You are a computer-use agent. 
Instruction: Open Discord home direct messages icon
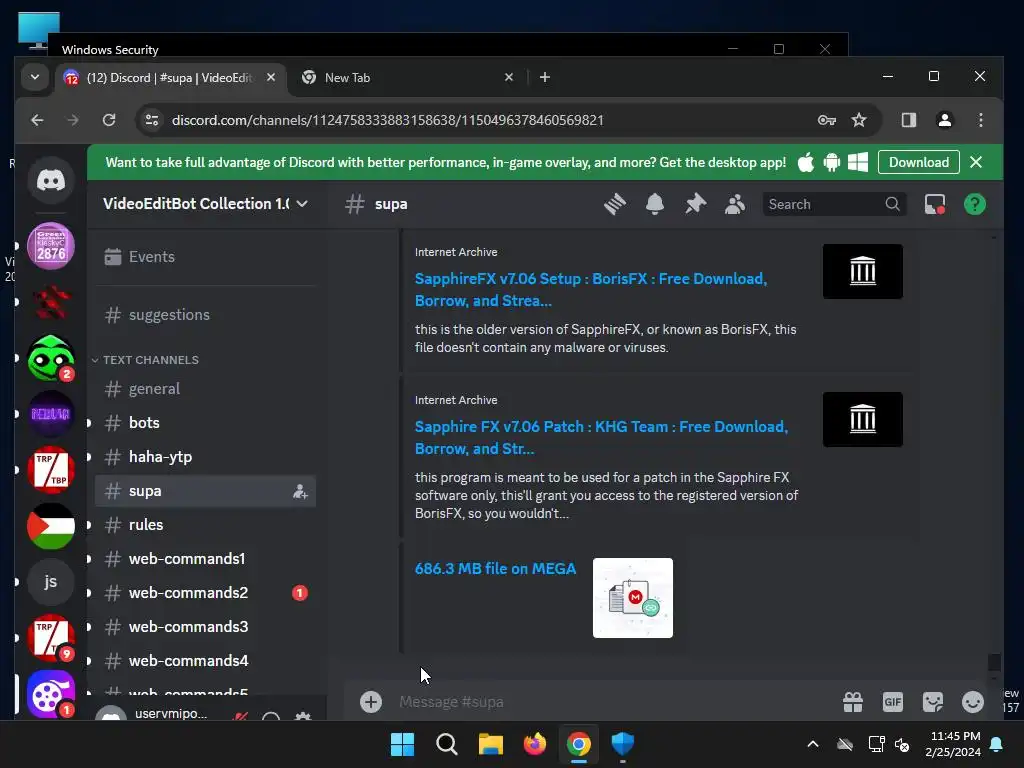coord(50,180)
